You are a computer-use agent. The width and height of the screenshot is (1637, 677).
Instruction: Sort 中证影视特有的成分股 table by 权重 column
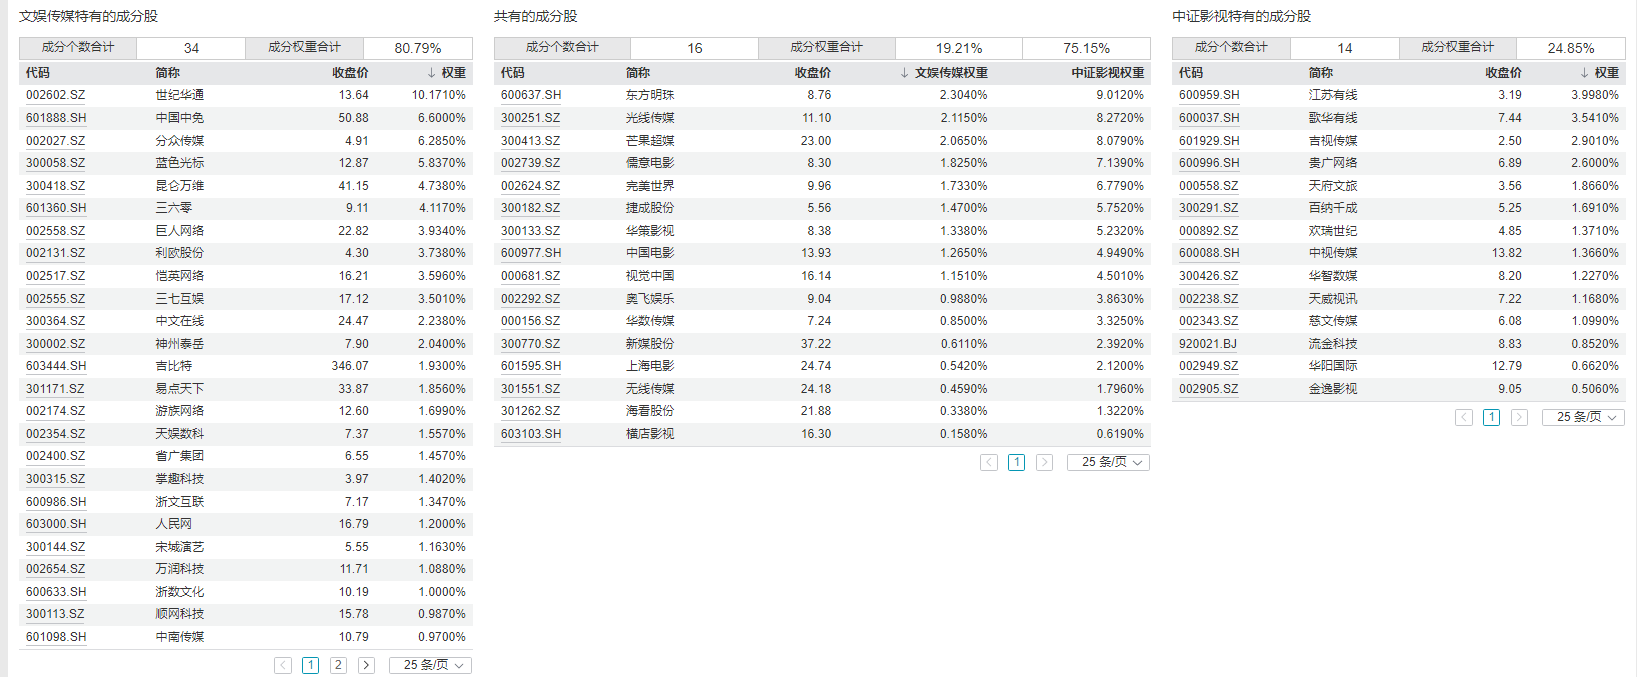tap(1600, 73)
